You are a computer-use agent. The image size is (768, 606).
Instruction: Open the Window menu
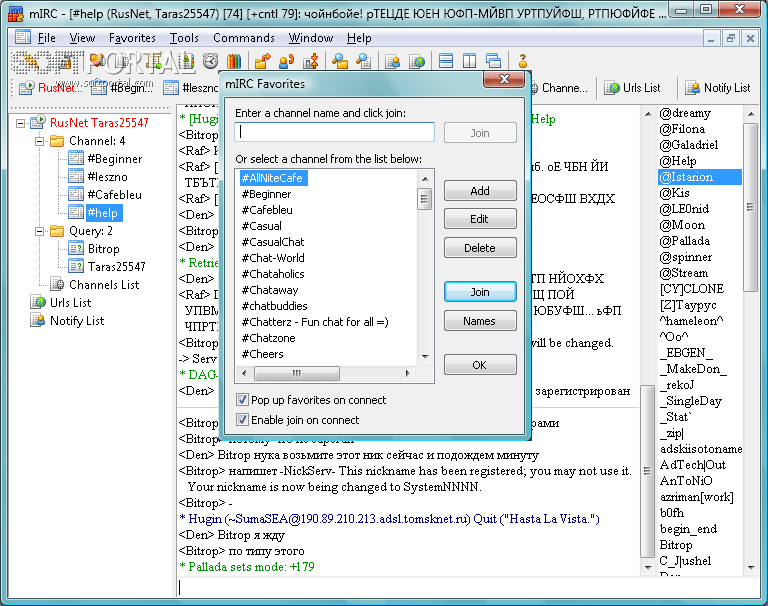pos(311,38)
